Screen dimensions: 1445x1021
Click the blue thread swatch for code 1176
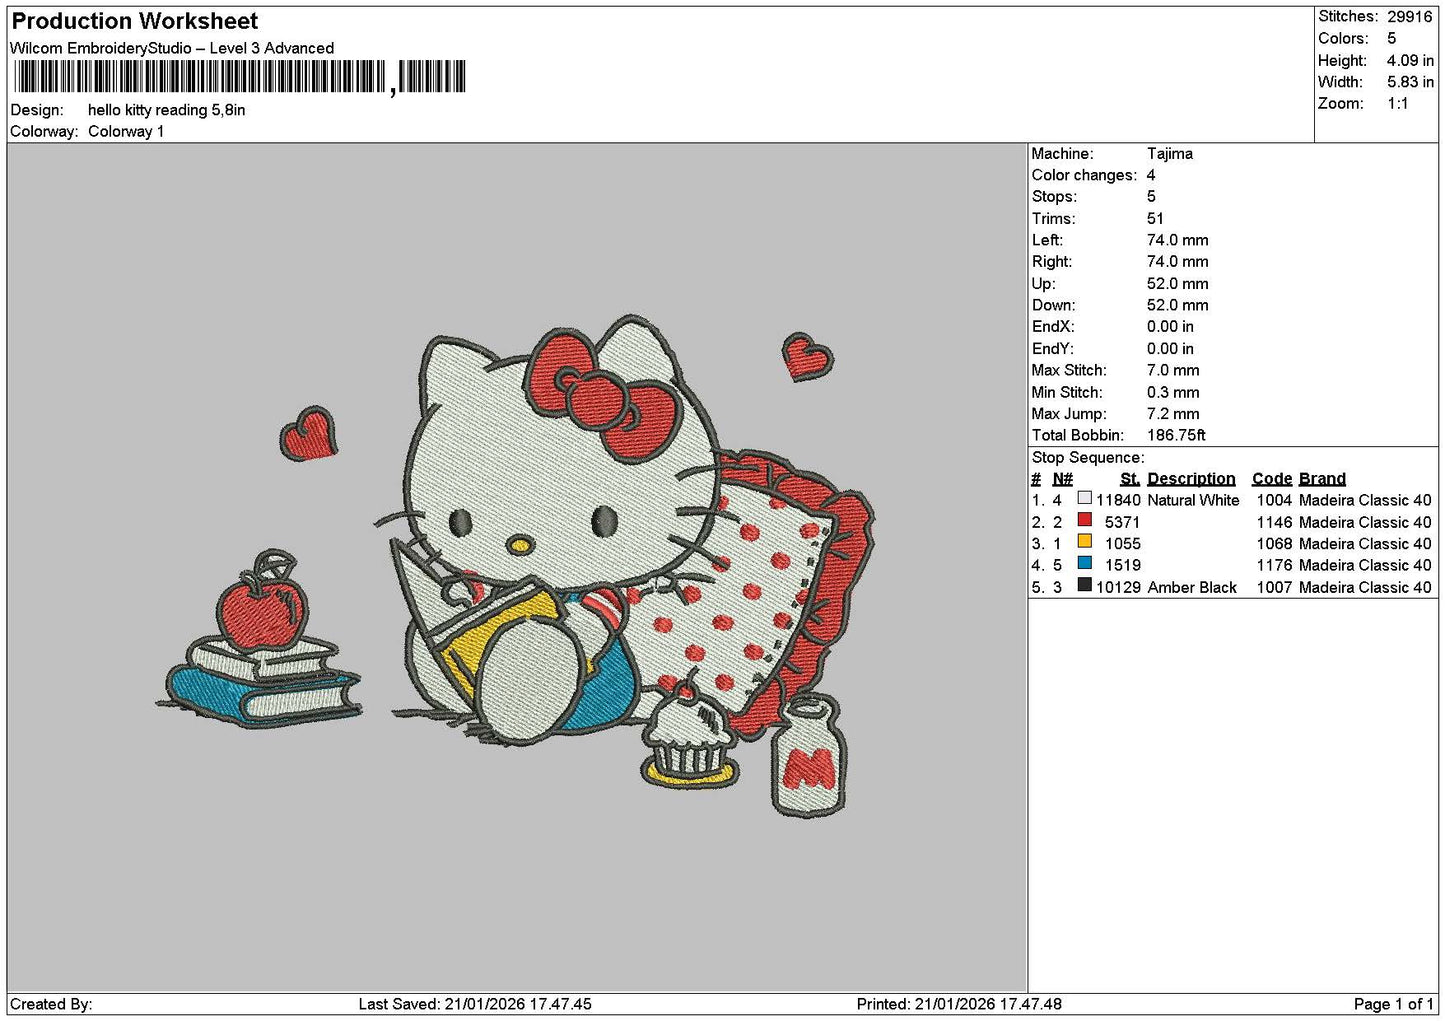click(1084, 563)
